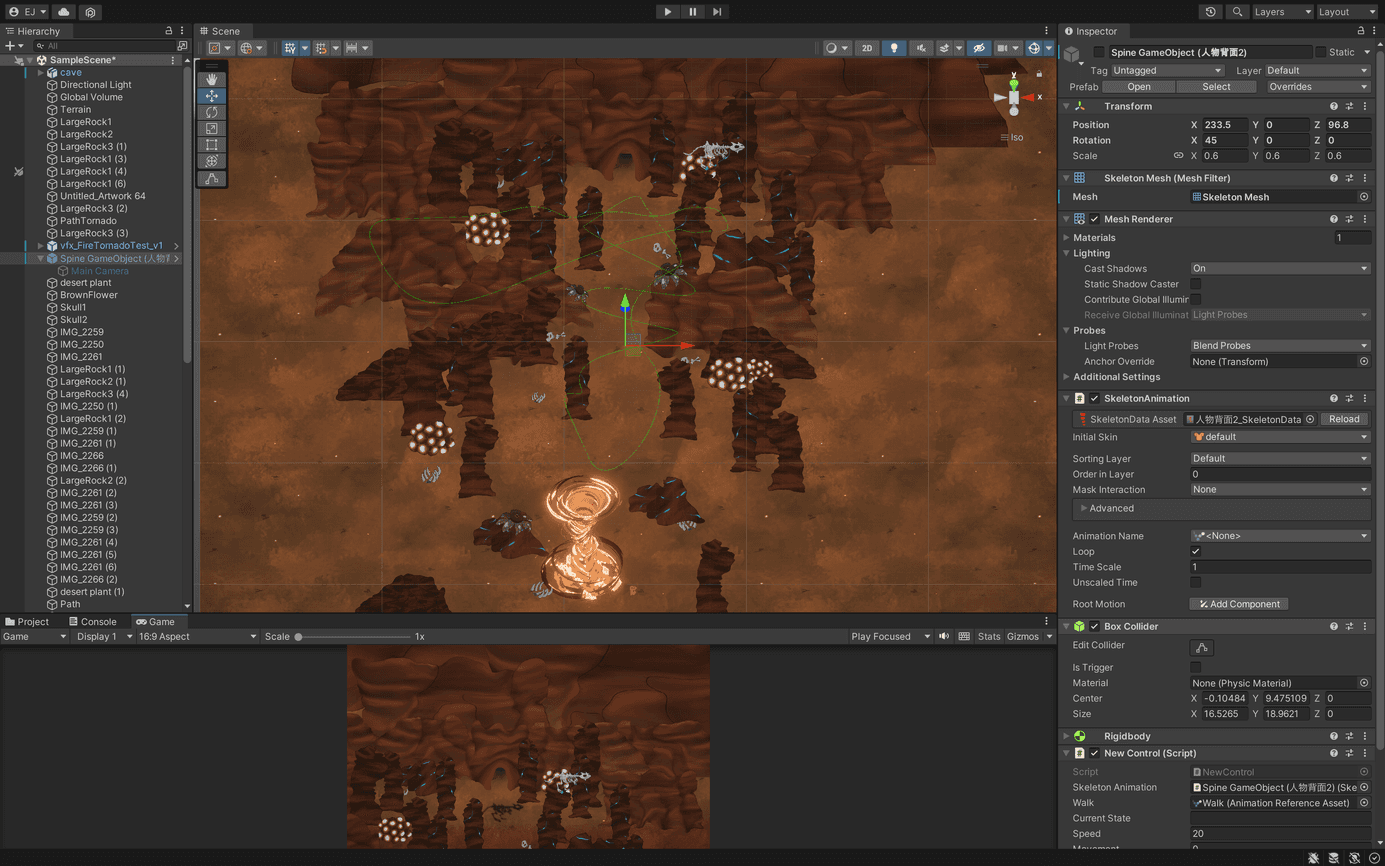Open Transform component kebab menu
Viewport: 1385px width, 866px height.
pyautogui.click(x=1365, y=106)
